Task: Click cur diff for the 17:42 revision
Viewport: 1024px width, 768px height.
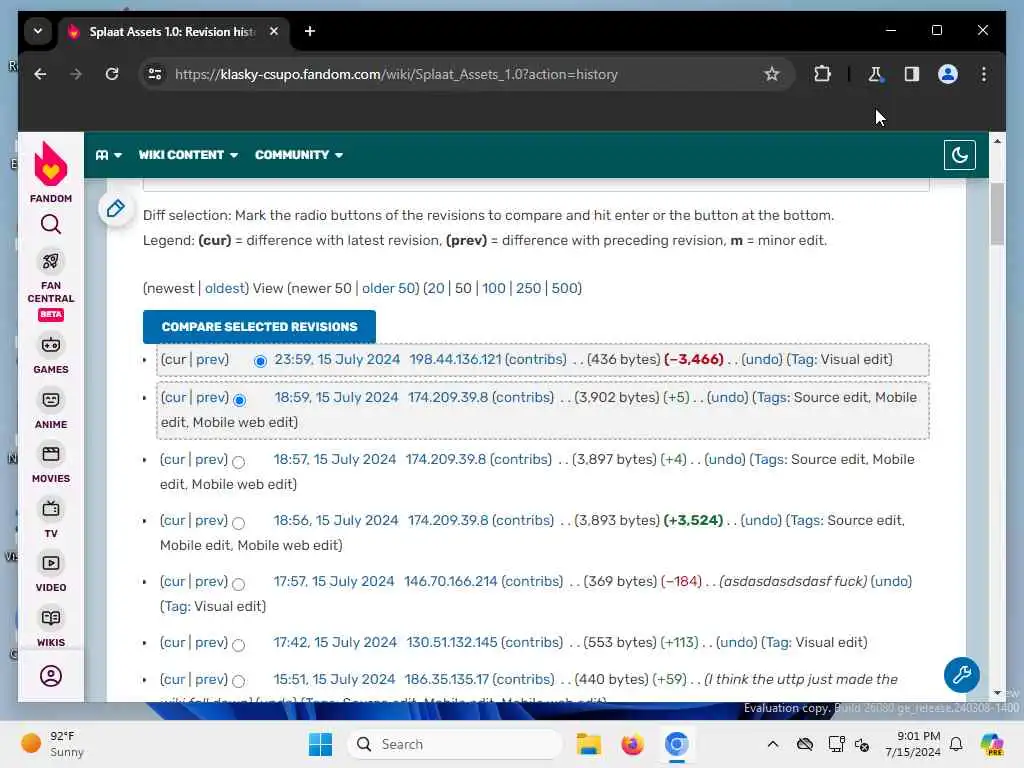Action: pos(174,643)
